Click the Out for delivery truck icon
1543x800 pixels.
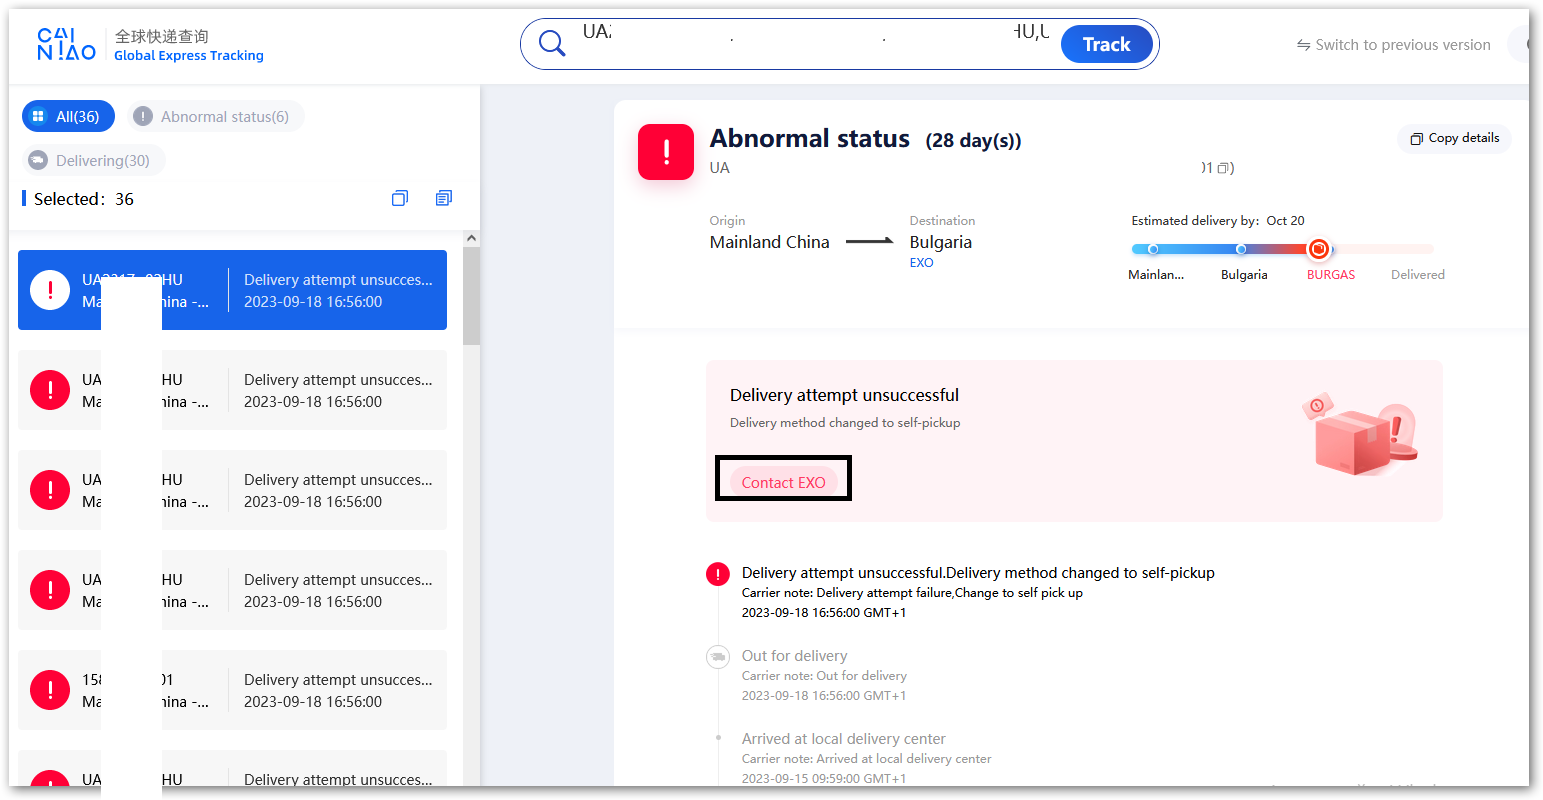[x=717, y=657]
